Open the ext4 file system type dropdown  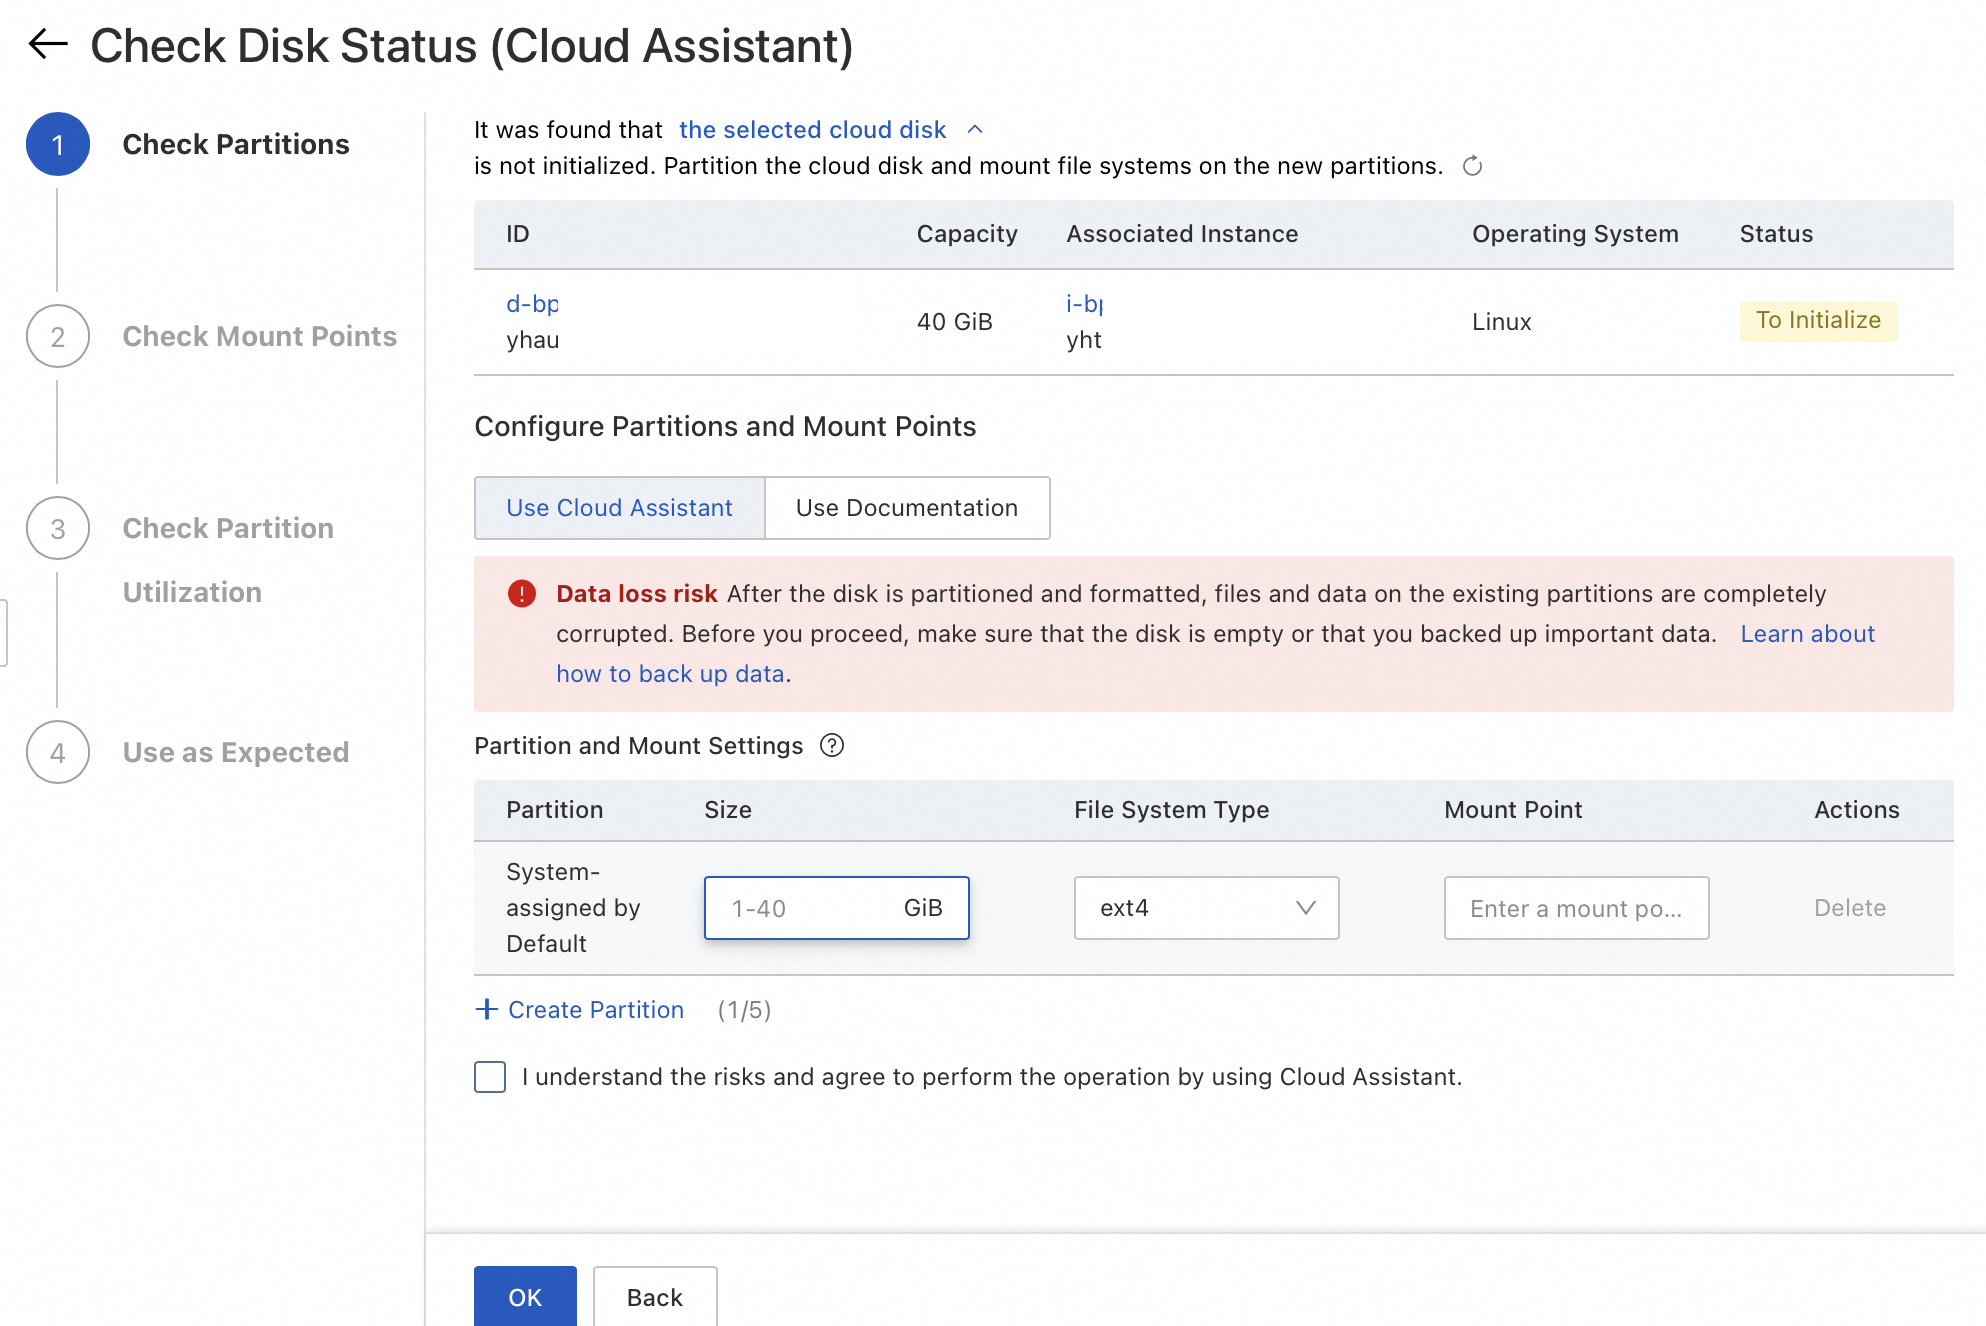(x=1207, y=908)
